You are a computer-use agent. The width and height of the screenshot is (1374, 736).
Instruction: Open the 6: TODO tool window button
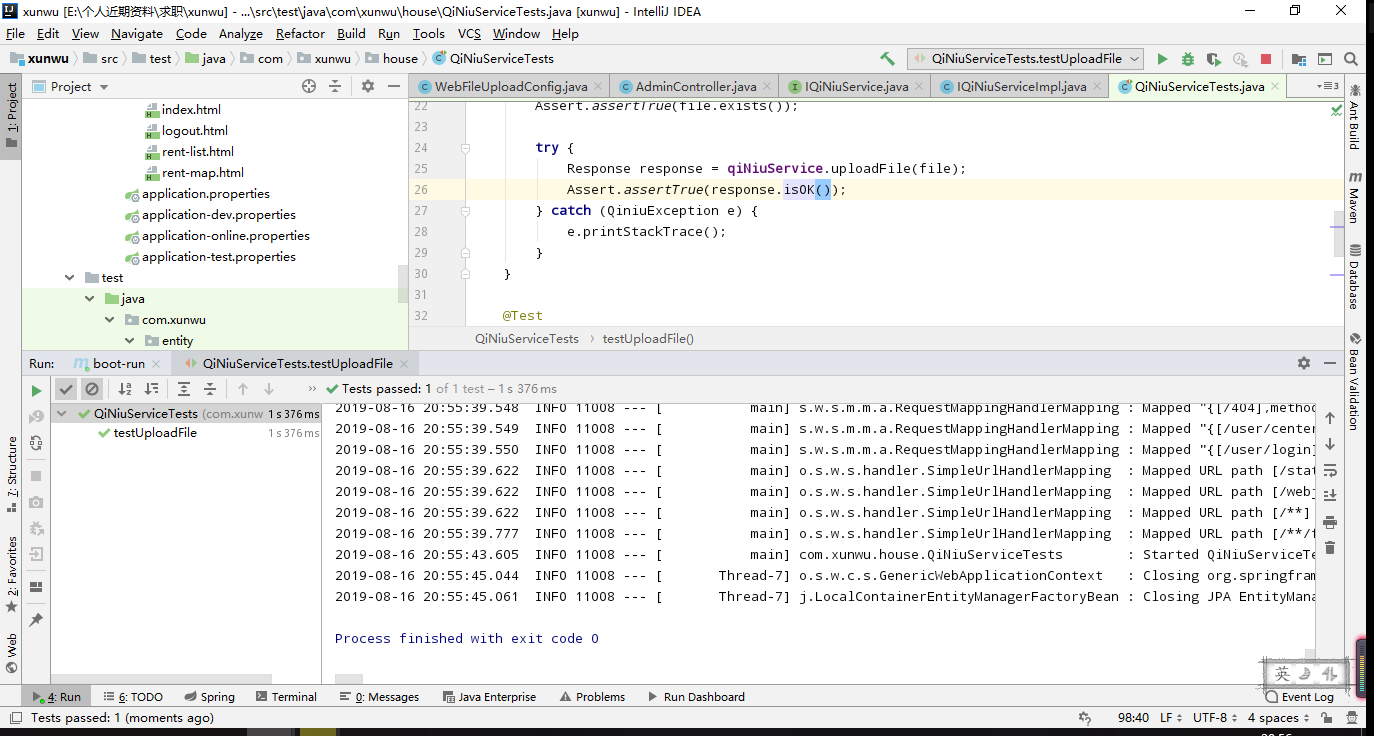(131, 697)
